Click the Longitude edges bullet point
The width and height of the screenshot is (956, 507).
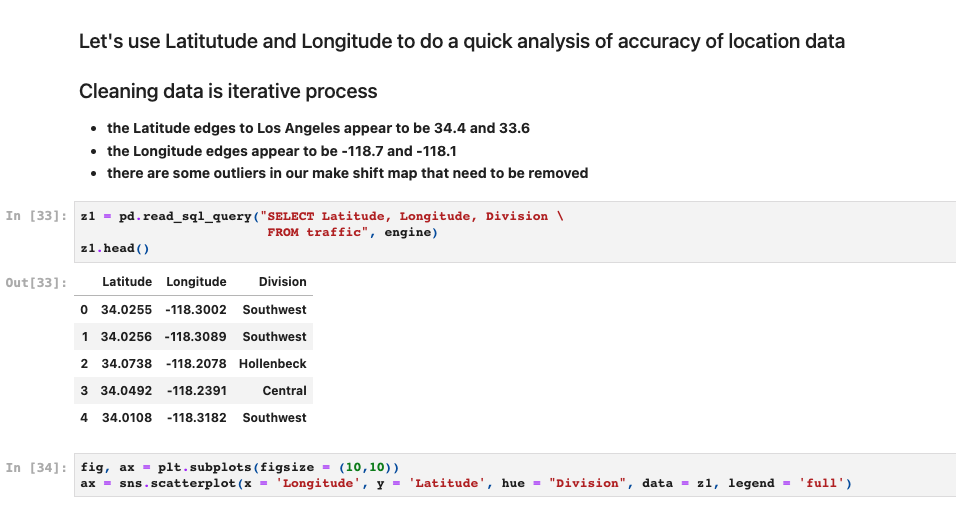(x=282, y=151)
